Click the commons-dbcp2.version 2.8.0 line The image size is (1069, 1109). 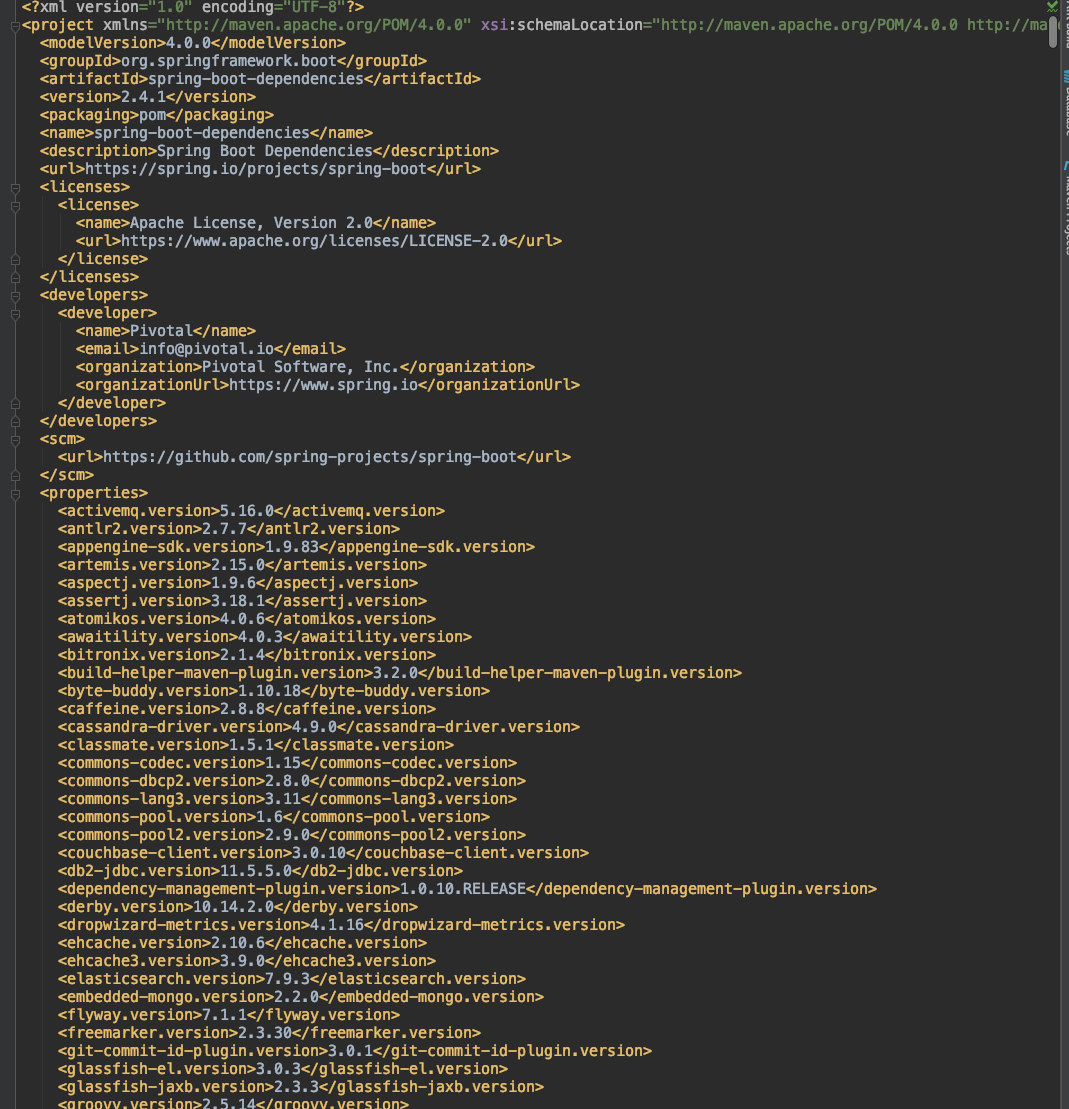291,782
